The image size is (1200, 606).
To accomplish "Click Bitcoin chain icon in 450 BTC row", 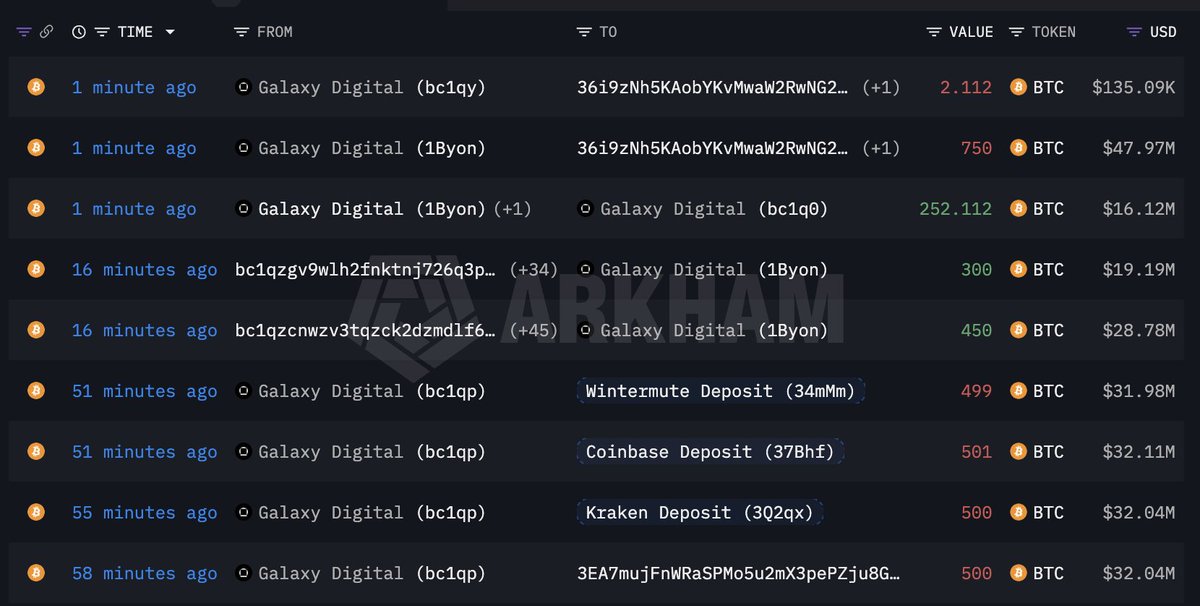I will (x=36, y=330).
